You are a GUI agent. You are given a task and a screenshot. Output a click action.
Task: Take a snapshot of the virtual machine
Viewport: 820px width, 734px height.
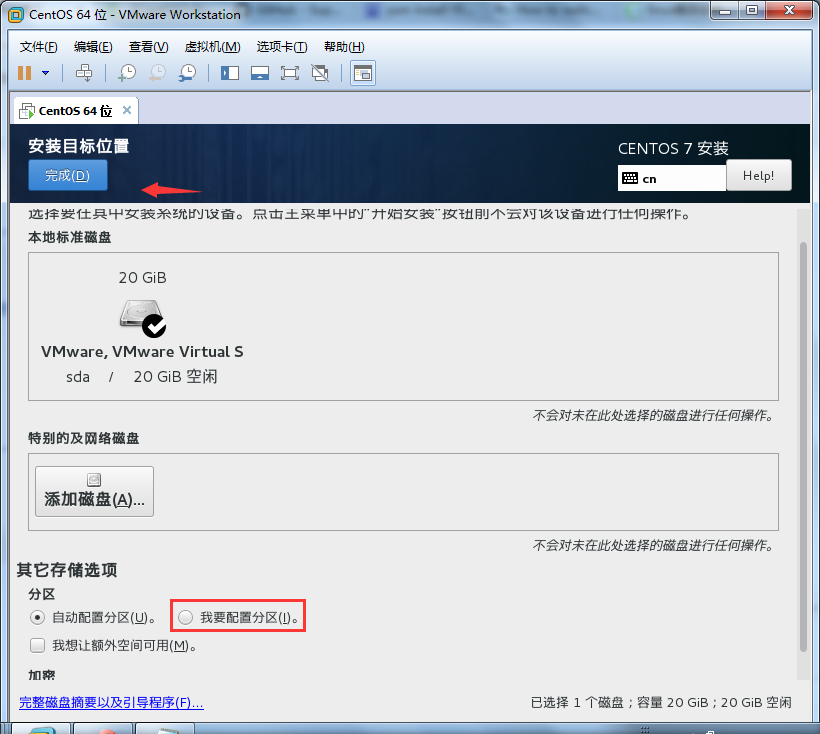click(127, 73)
